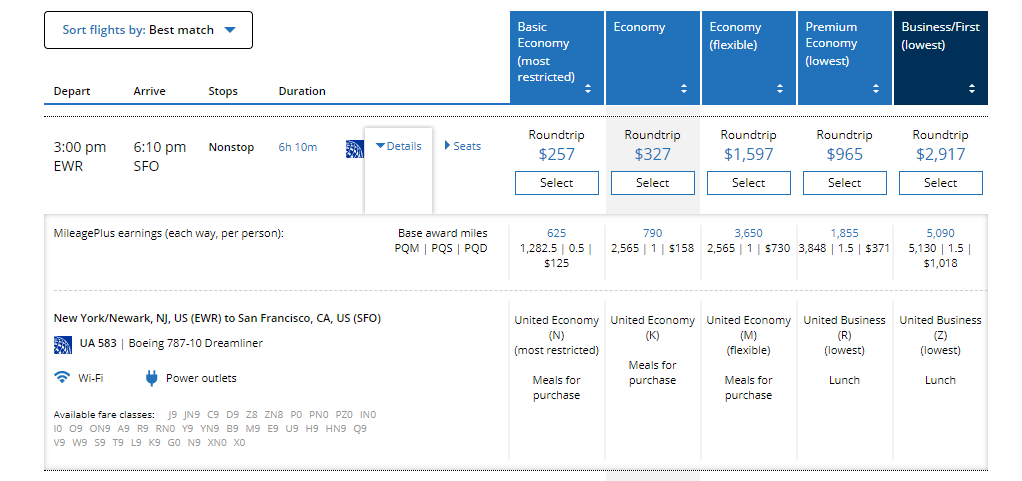Click the Nonstop label
This screenshot has width=1022, height=481.
(231, 147)
